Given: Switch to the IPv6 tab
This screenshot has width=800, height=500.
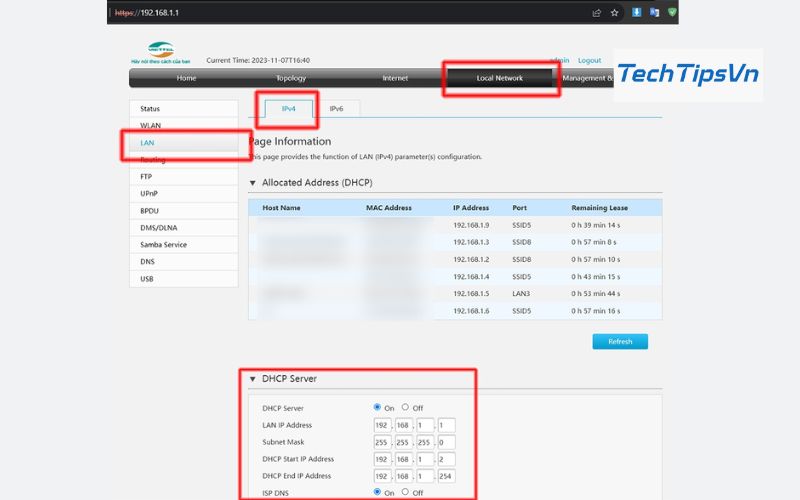Looking at the screenshot, I should 337,108.
